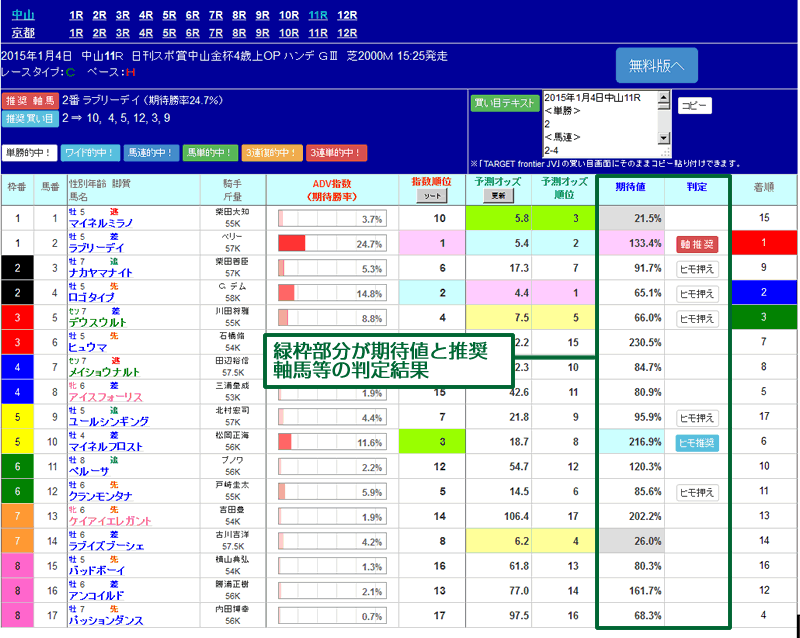
Task: Click the コピー button
Action: tap(694, 106)
